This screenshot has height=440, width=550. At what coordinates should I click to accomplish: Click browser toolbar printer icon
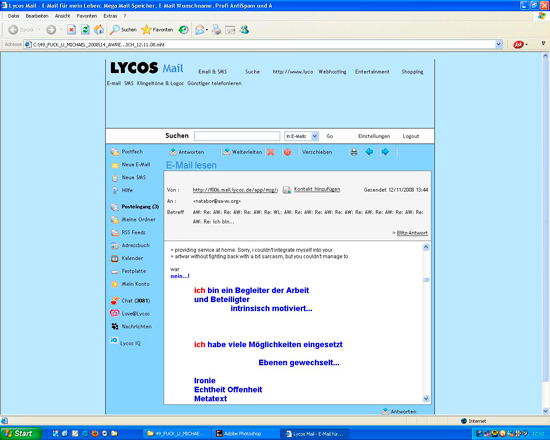(217, 30)
